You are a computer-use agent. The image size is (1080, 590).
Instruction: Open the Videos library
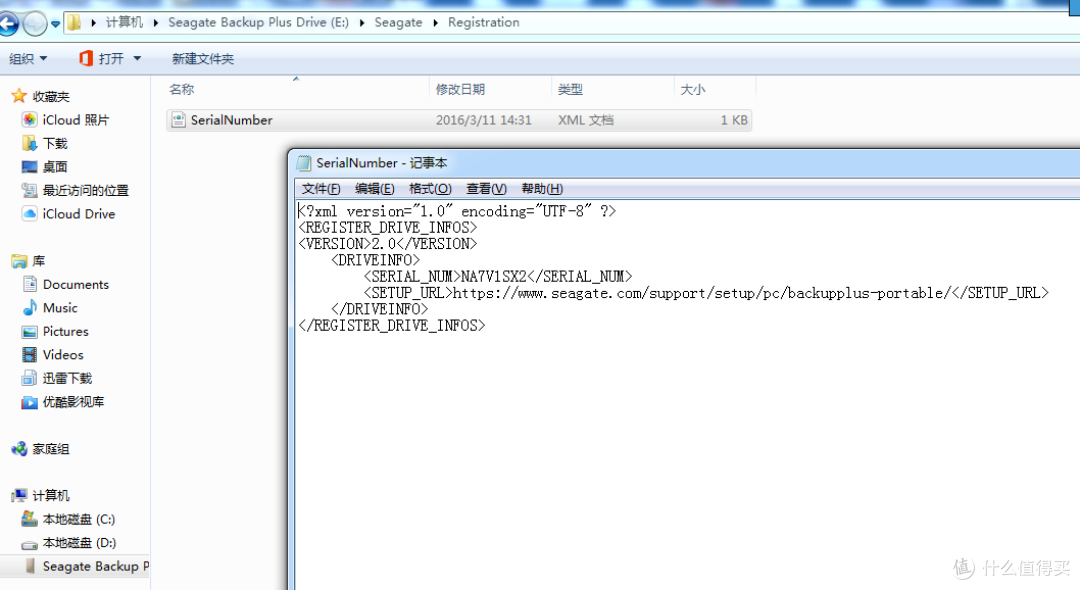click(x=63, y=355)
